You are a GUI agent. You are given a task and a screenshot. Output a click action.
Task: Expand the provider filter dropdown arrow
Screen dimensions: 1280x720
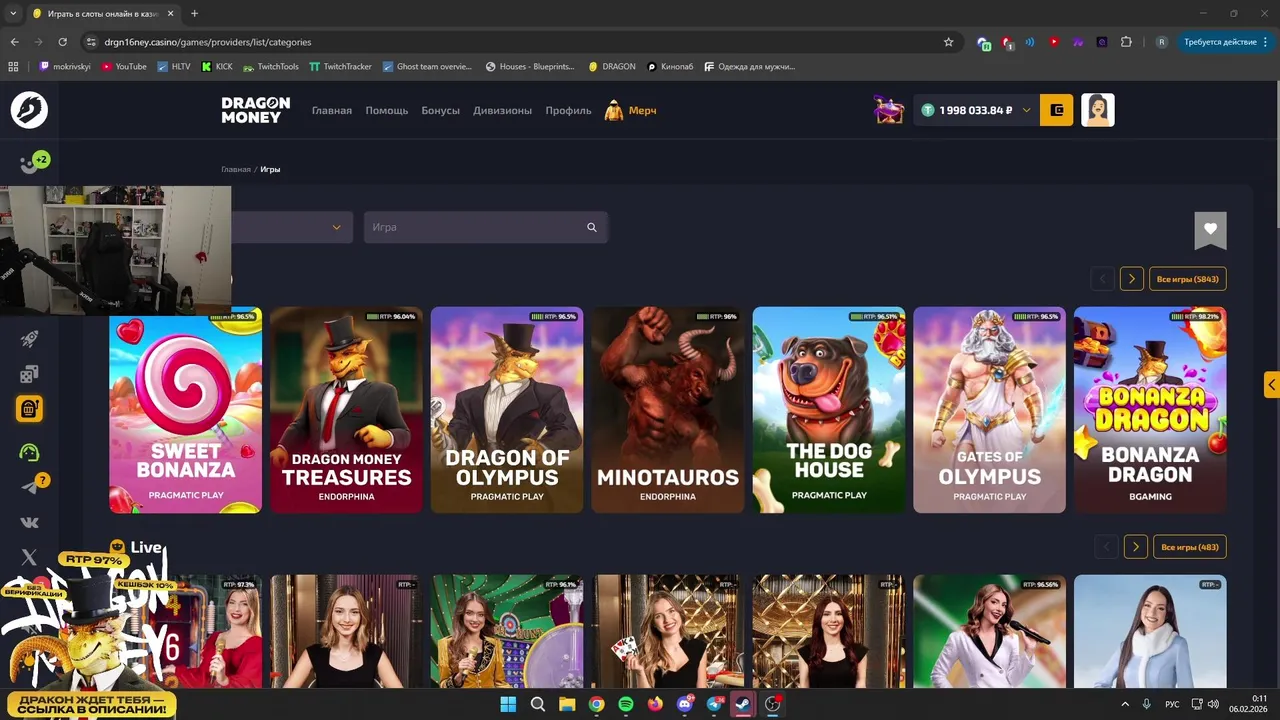(x=336, y=227)
